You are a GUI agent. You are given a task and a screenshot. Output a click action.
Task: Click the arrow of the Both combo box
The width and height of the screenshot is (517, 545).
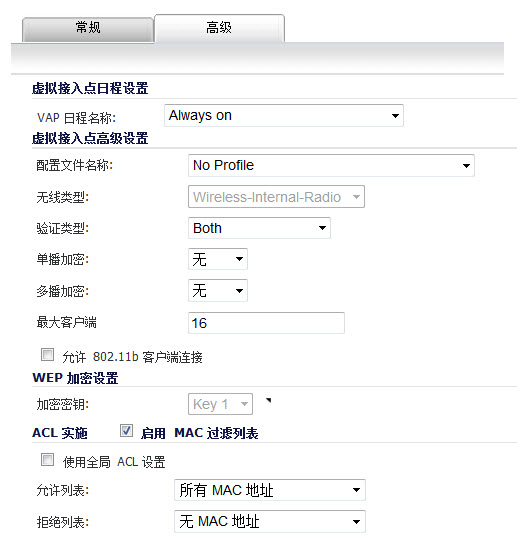pyautogui.click(x=322, y=228)
